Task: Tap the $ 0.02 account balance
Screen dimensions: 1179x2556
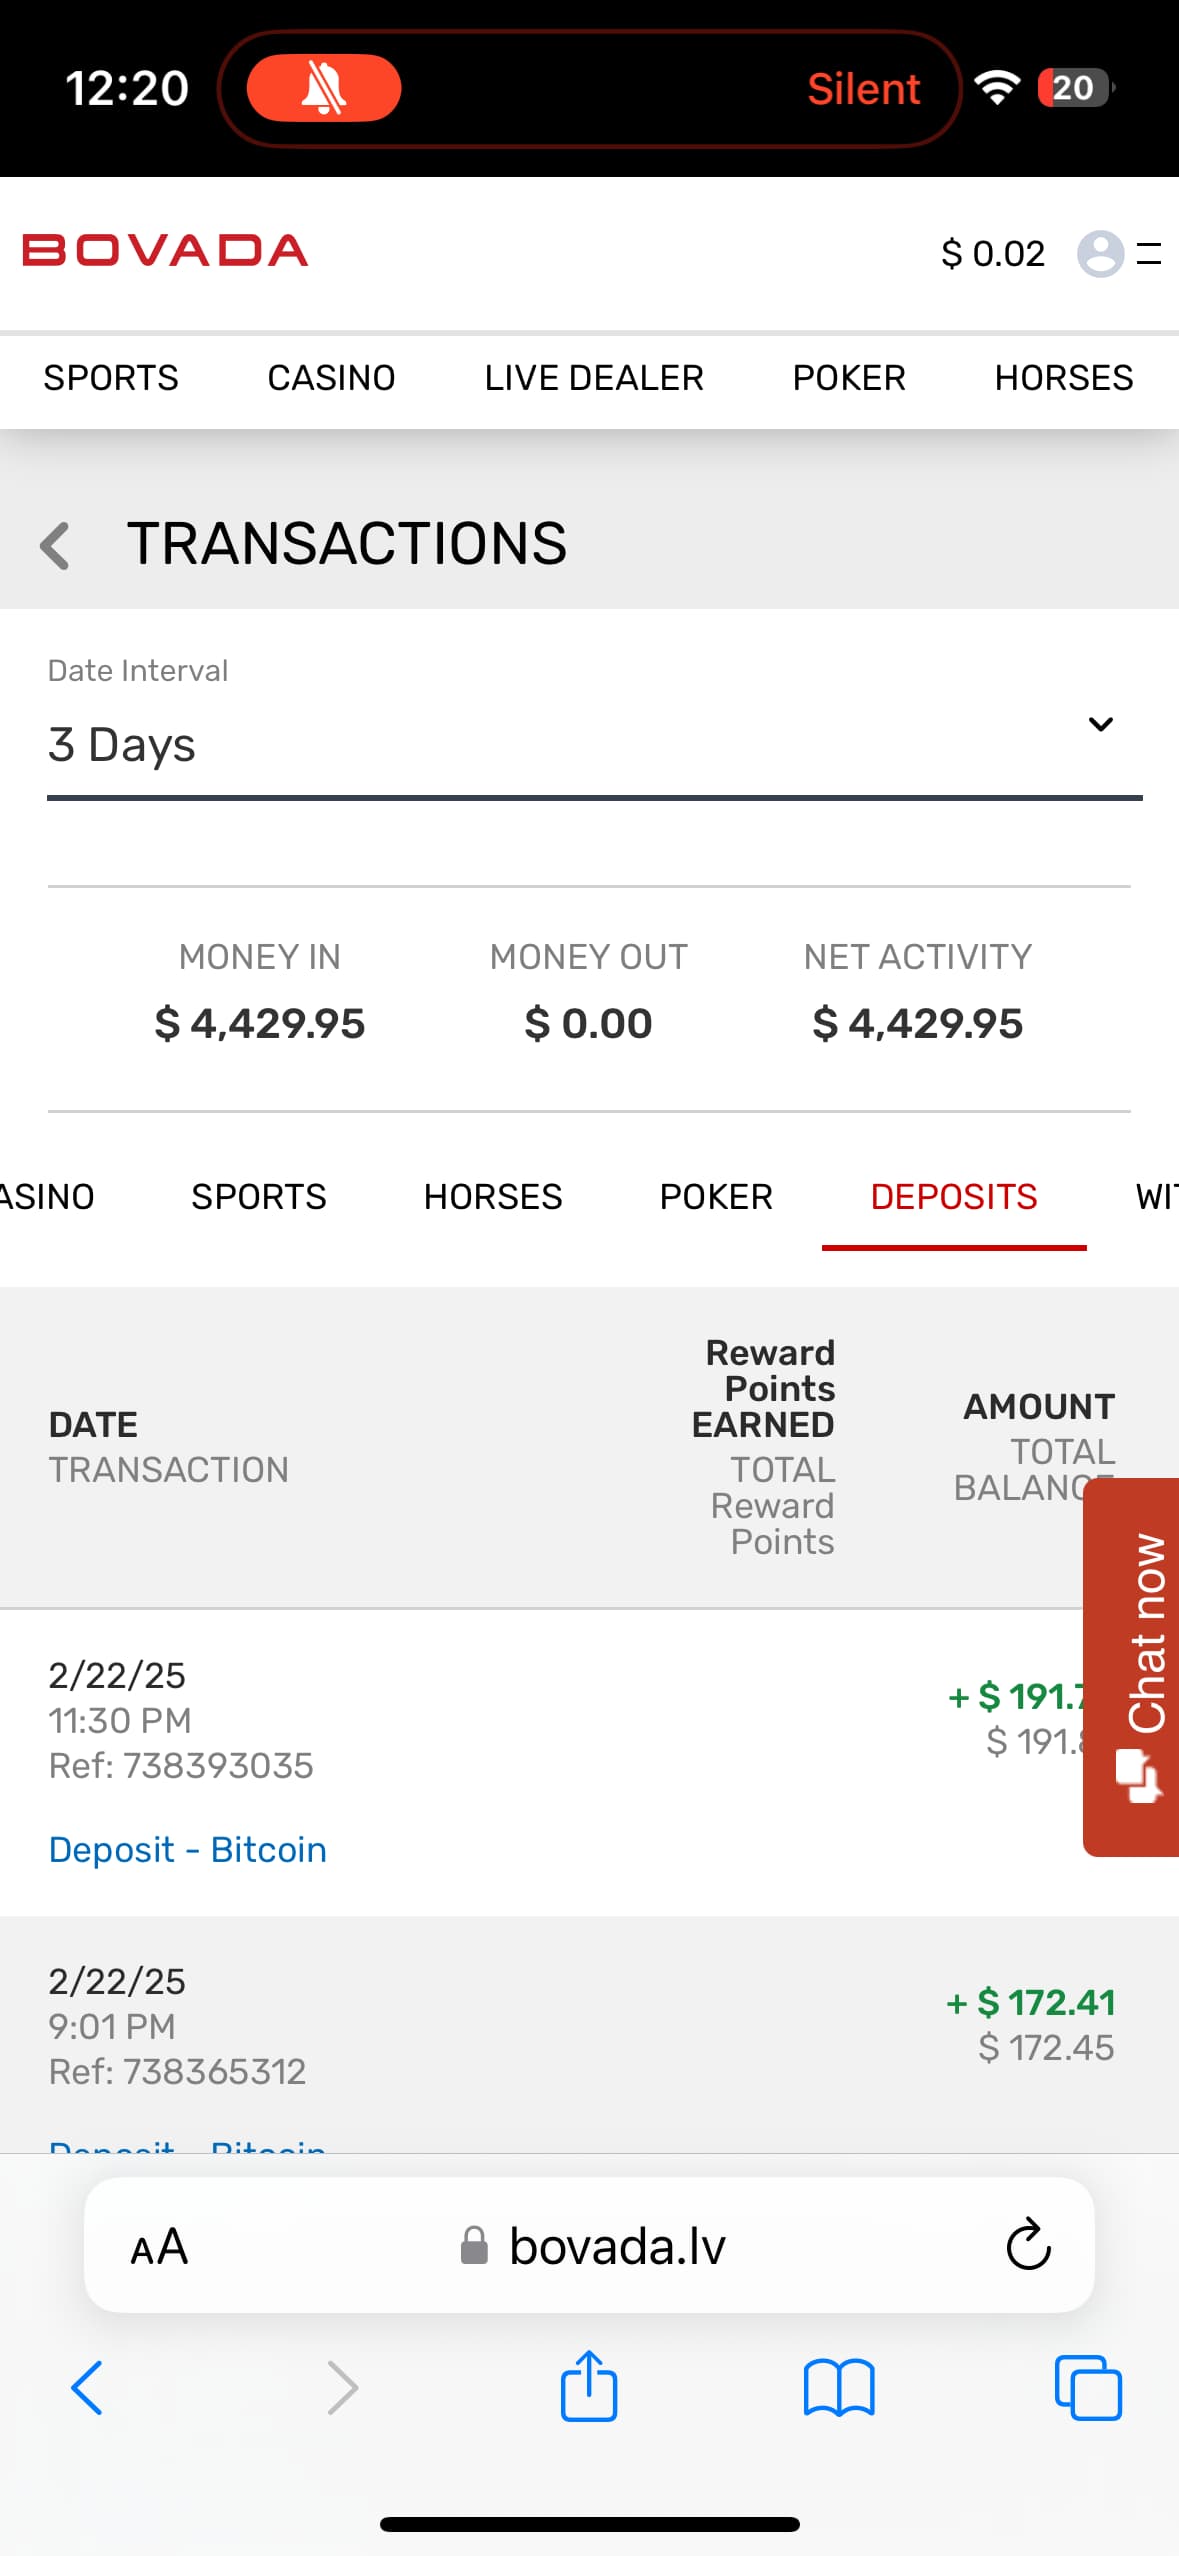Action: coord(992,253)
